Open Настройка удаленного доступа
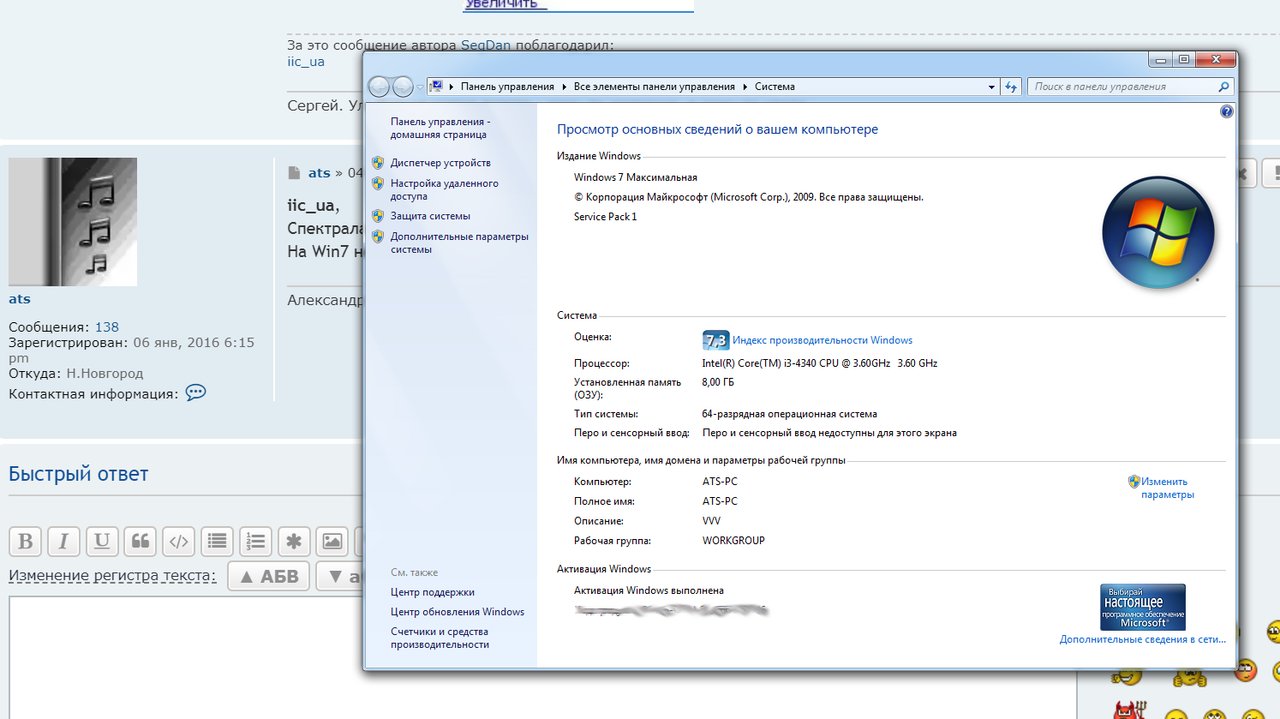The image size is (1280, 719). point(444,190)
